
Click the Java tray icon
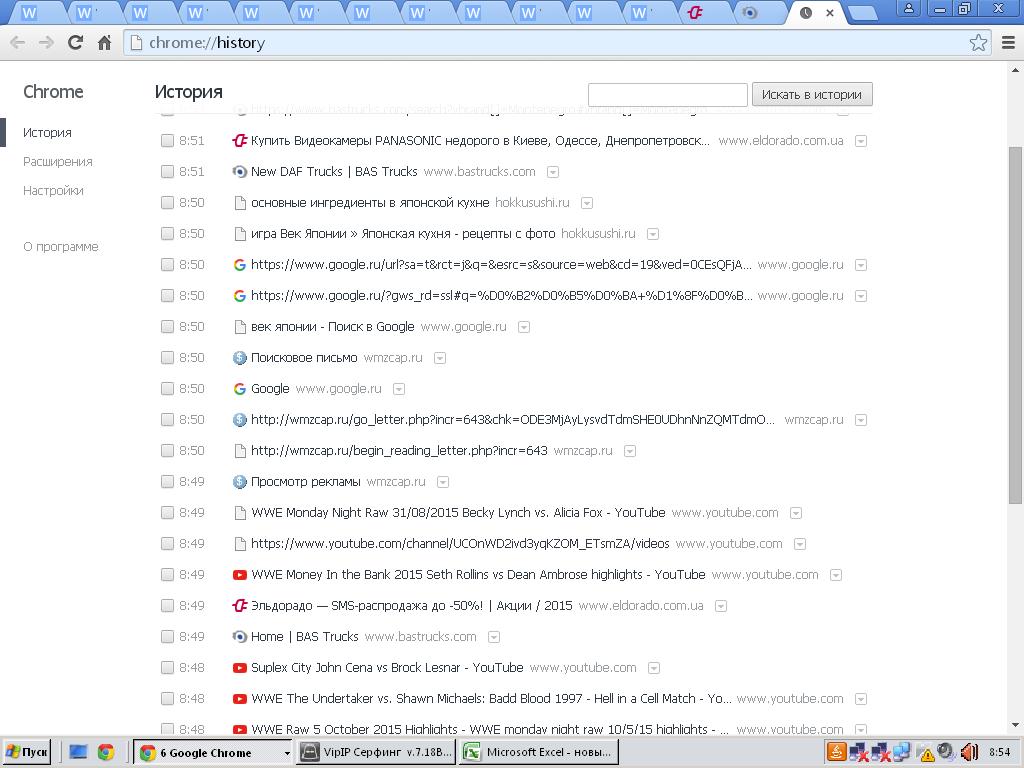(x=837, y=752)
